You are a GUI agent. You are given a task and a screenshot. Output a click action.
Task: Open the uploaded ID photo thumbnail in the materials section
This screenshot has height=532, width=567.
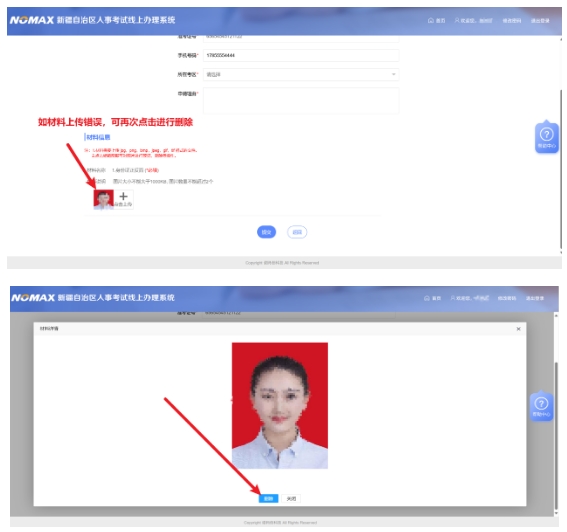pos(103,199)
